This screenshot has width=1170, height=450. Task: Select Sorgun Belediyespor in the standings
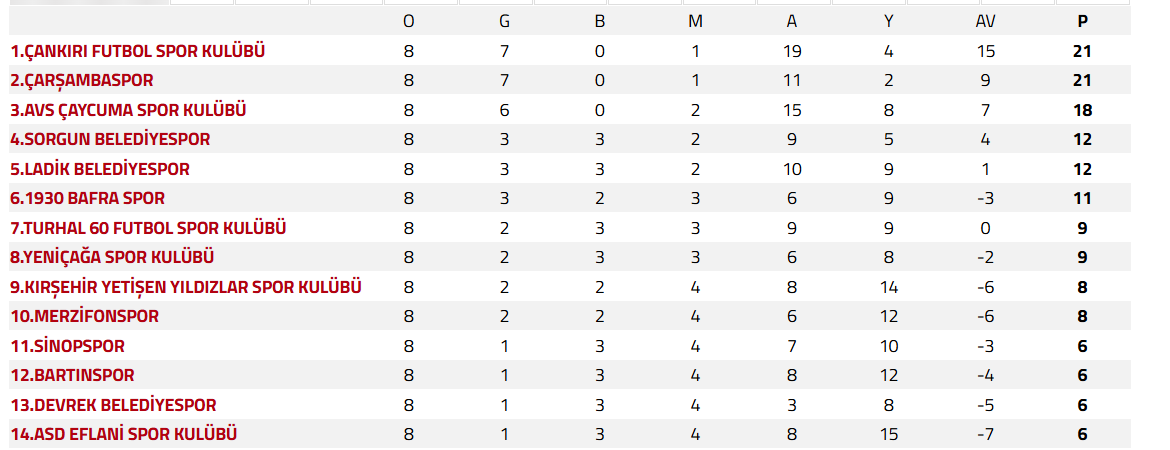pyautogui.click(x=110, y=139)
